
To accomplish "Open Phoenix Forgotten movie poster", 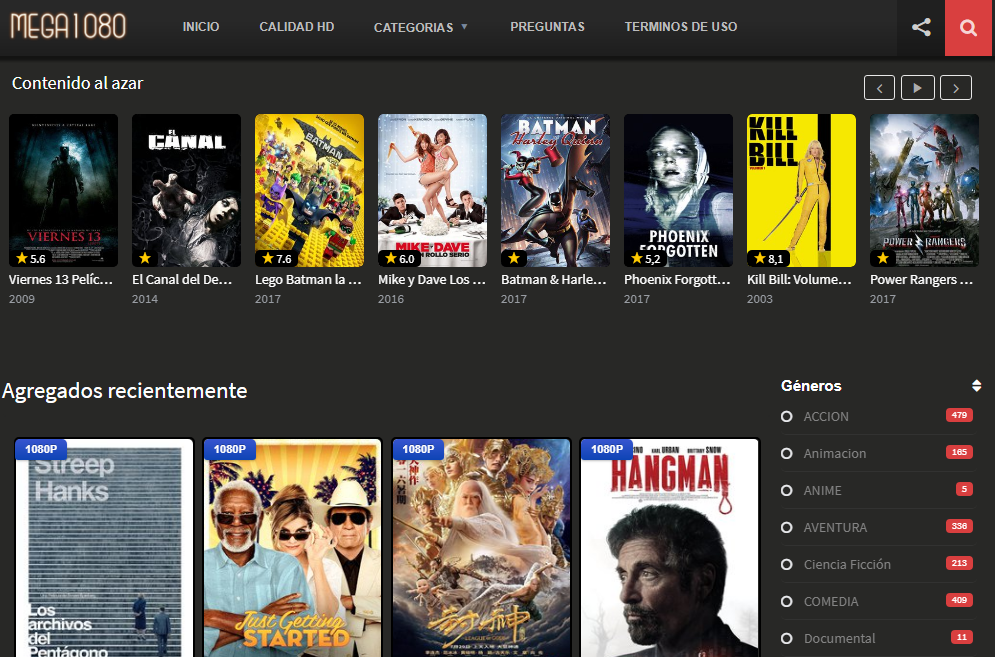I will click(679, 190).
